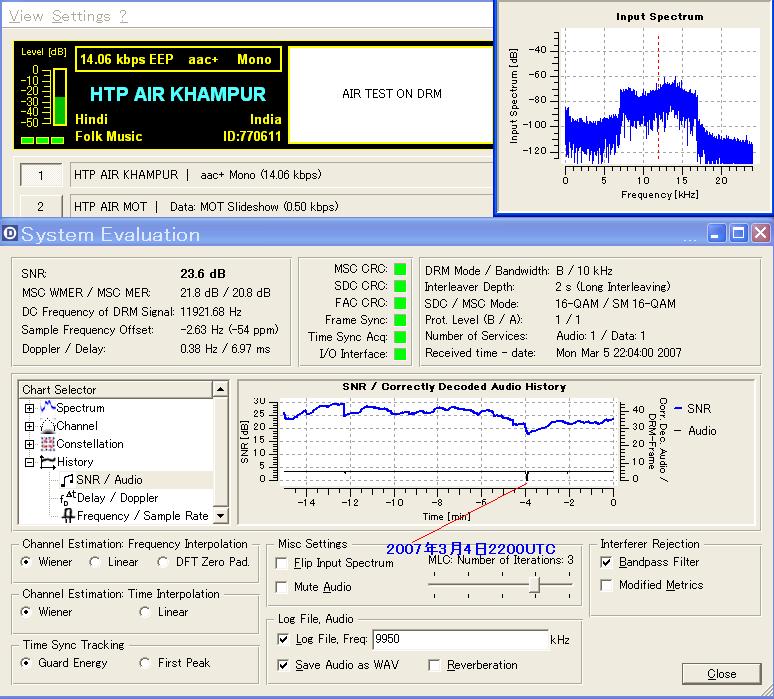Click the HTP AIR KHAMPUR service row
This screenshot has width=774, height=699.
pos(281,175)
